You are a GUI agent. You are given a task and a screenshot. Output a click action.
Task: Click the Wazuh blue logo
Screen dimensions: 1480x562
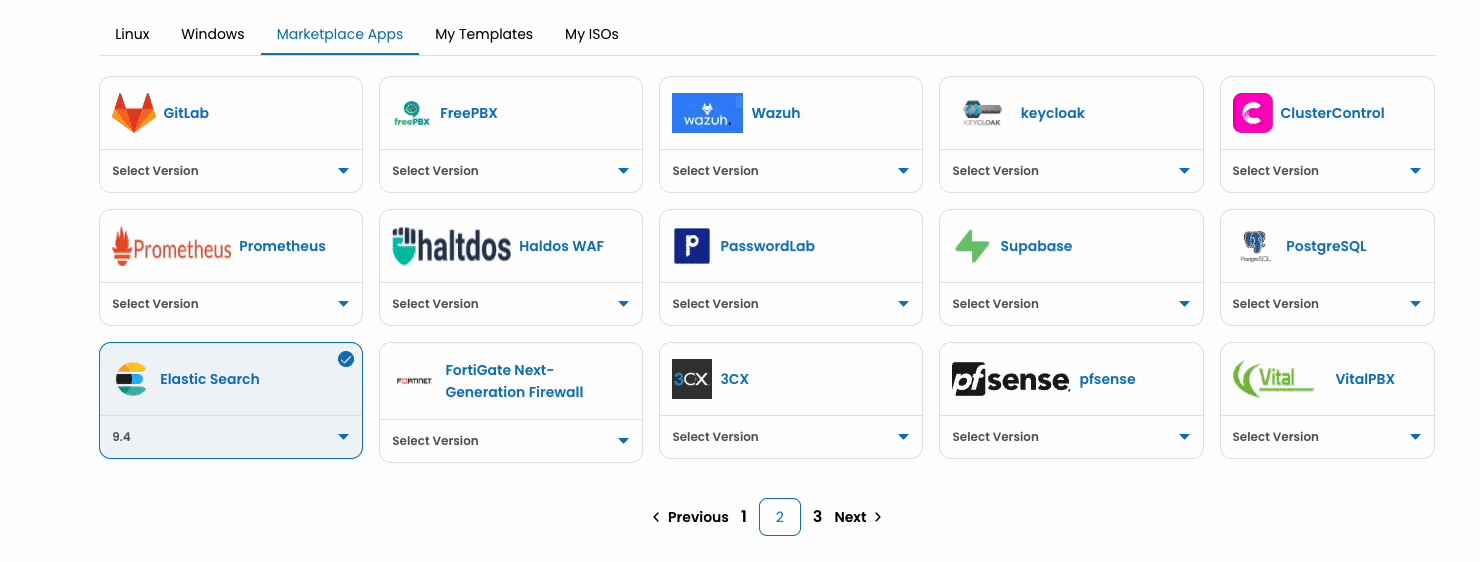(x=707, y=113)
